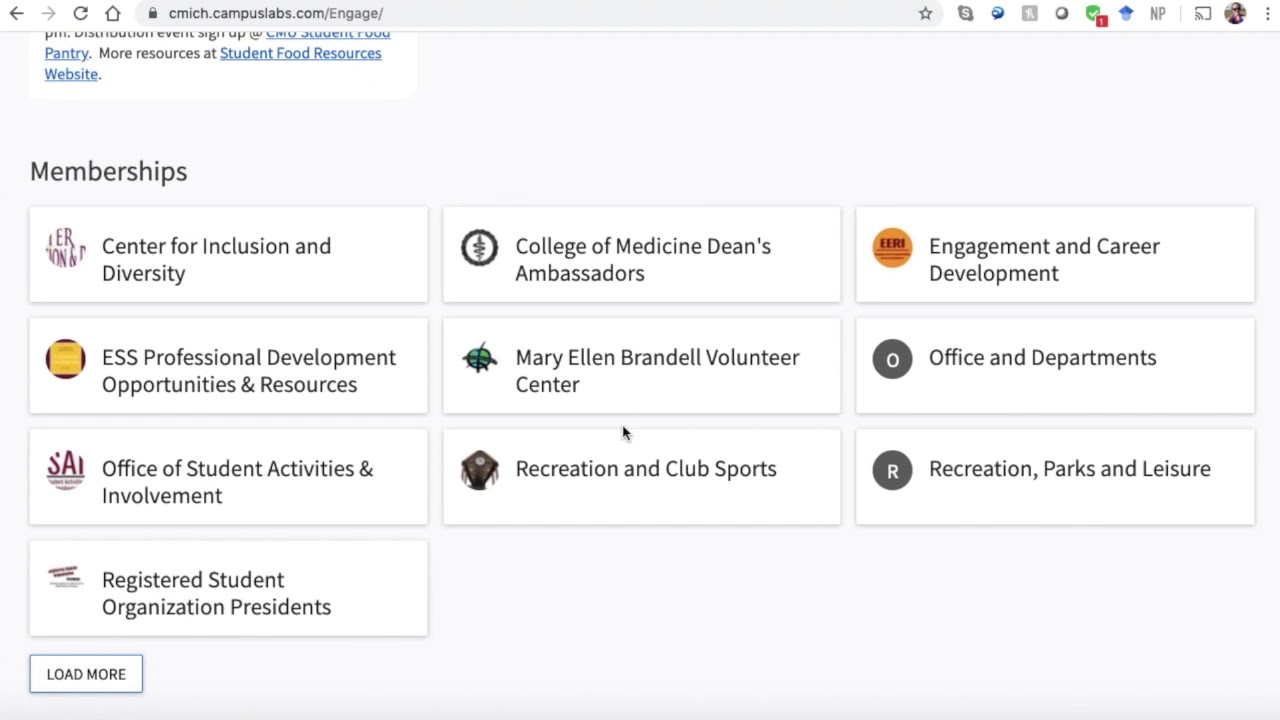This screenshot has width=1280, height=720.
Task: Open the blue graduation cap extension
Action: pyautogui.click(x=1126, y=13)
